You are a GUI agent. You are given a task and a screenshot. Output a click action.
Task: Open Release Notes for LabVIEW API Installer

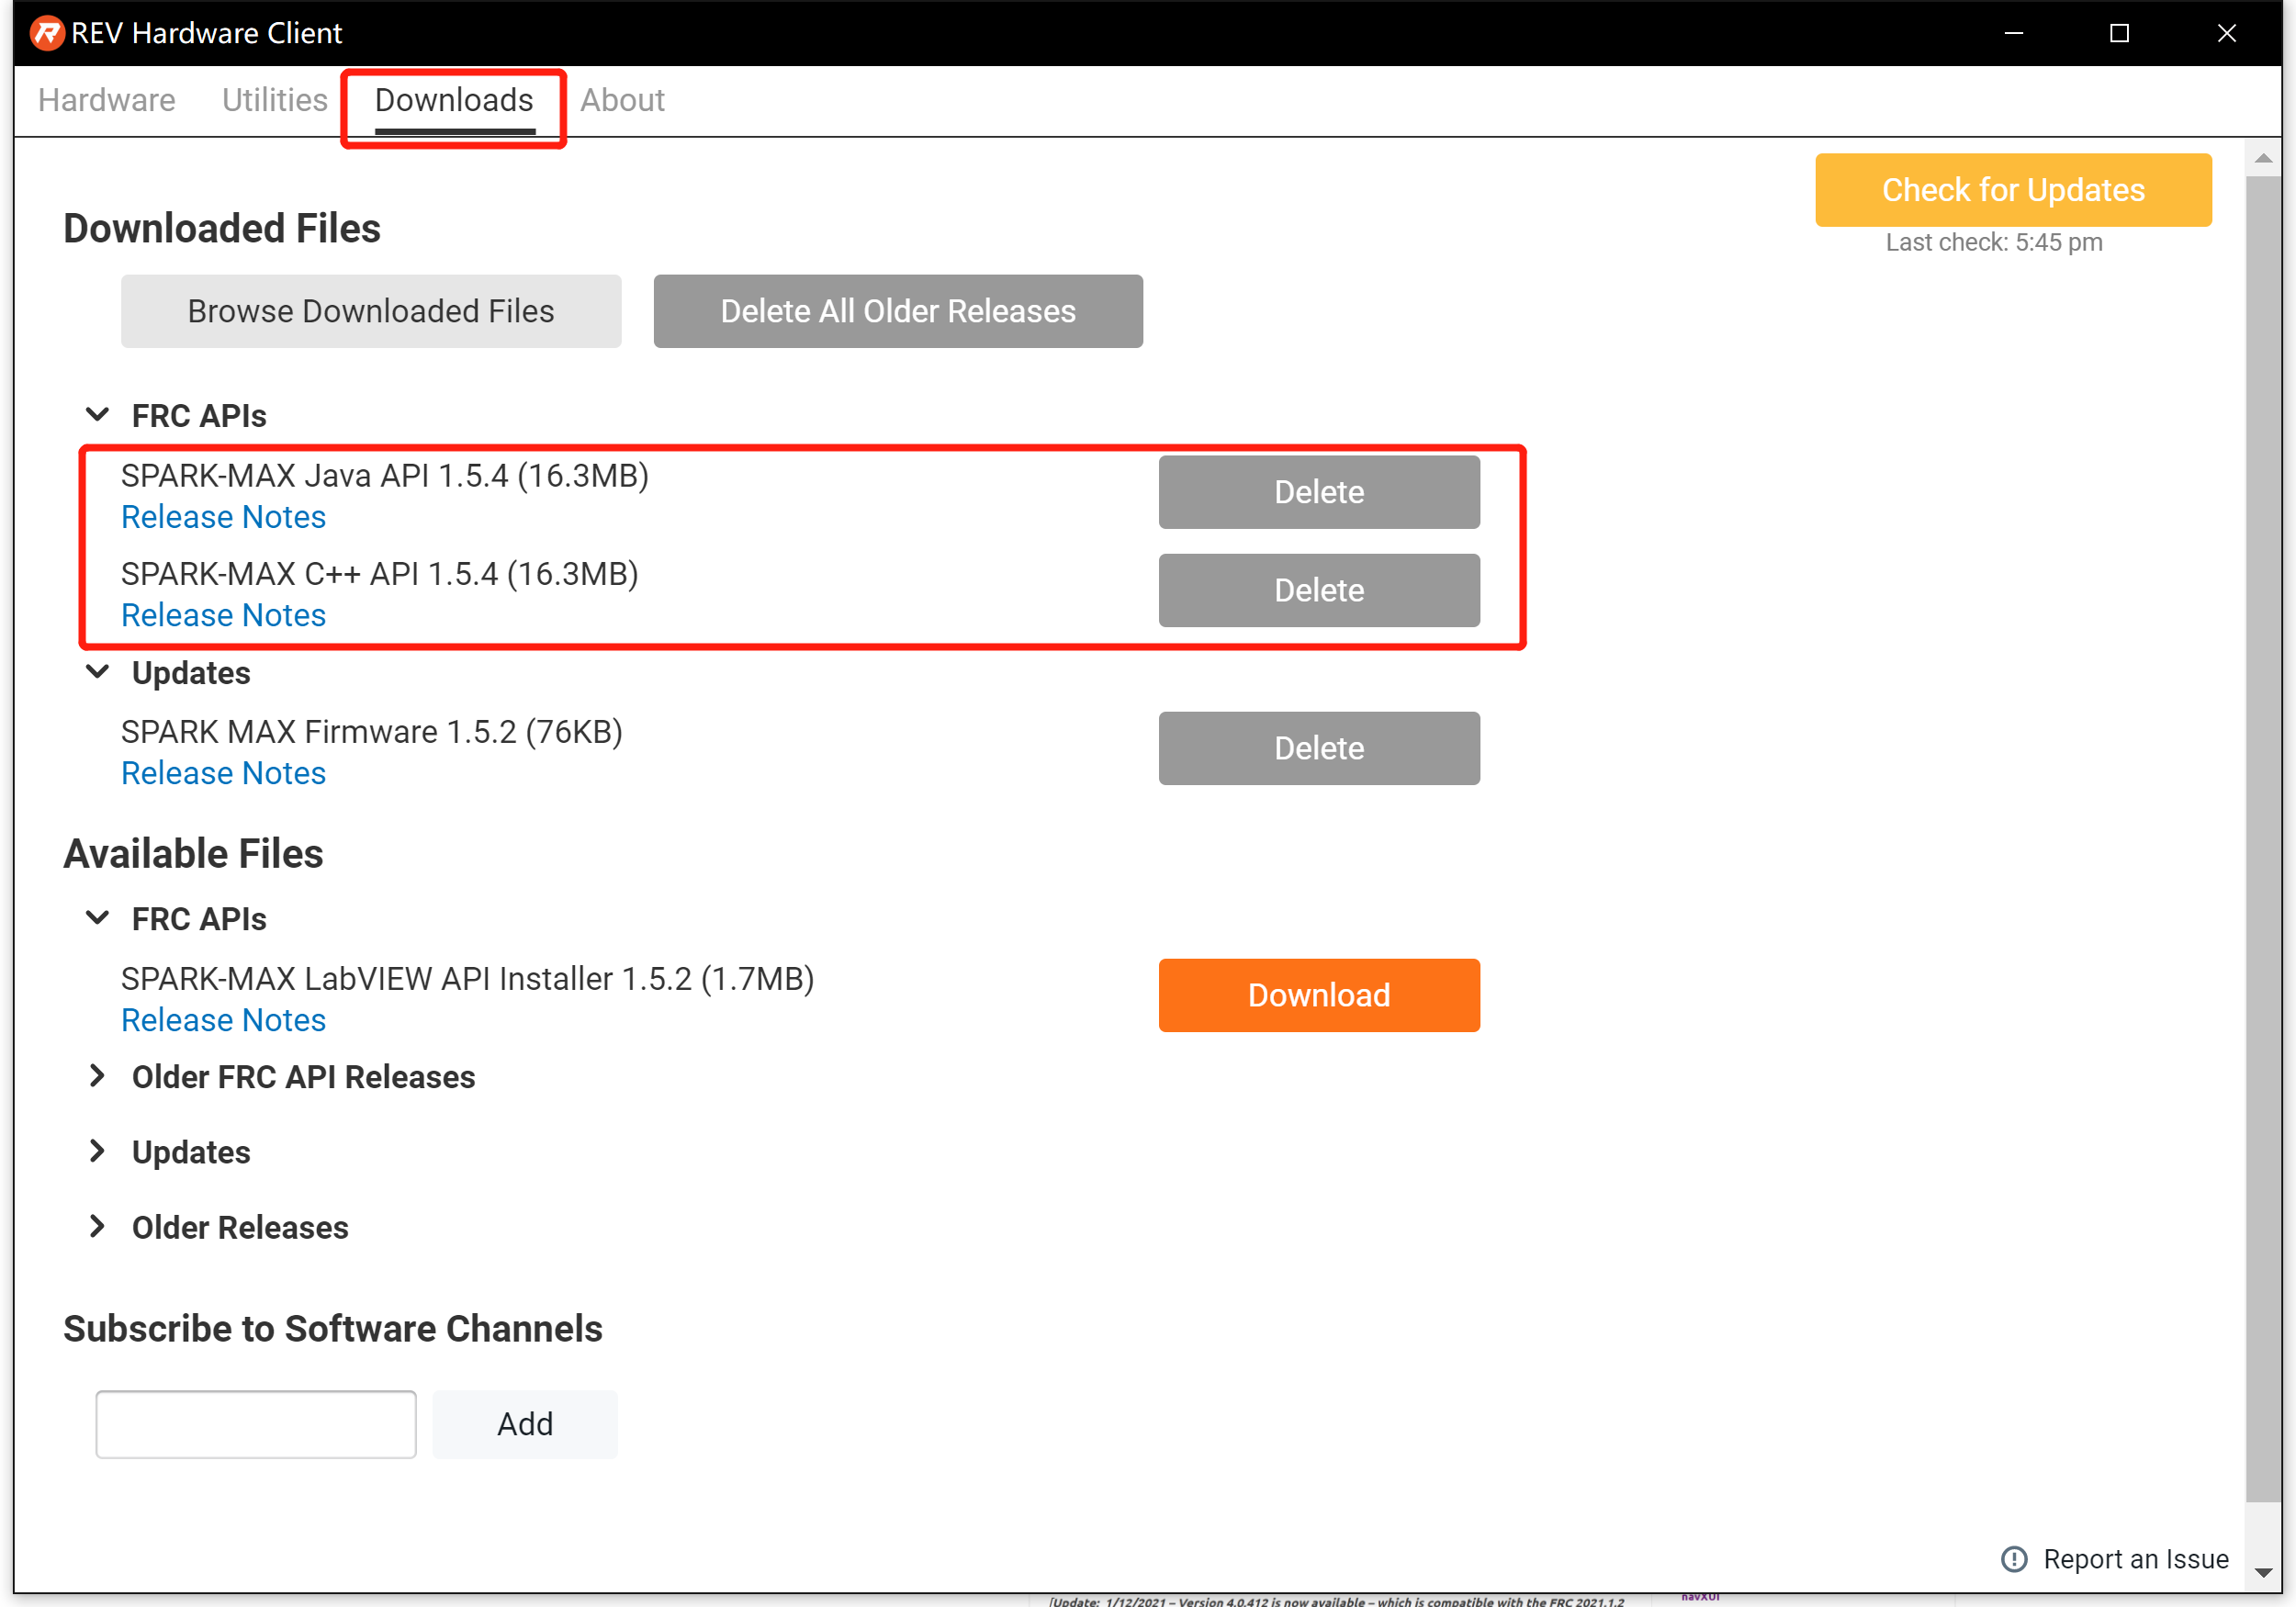[223, 1020]
